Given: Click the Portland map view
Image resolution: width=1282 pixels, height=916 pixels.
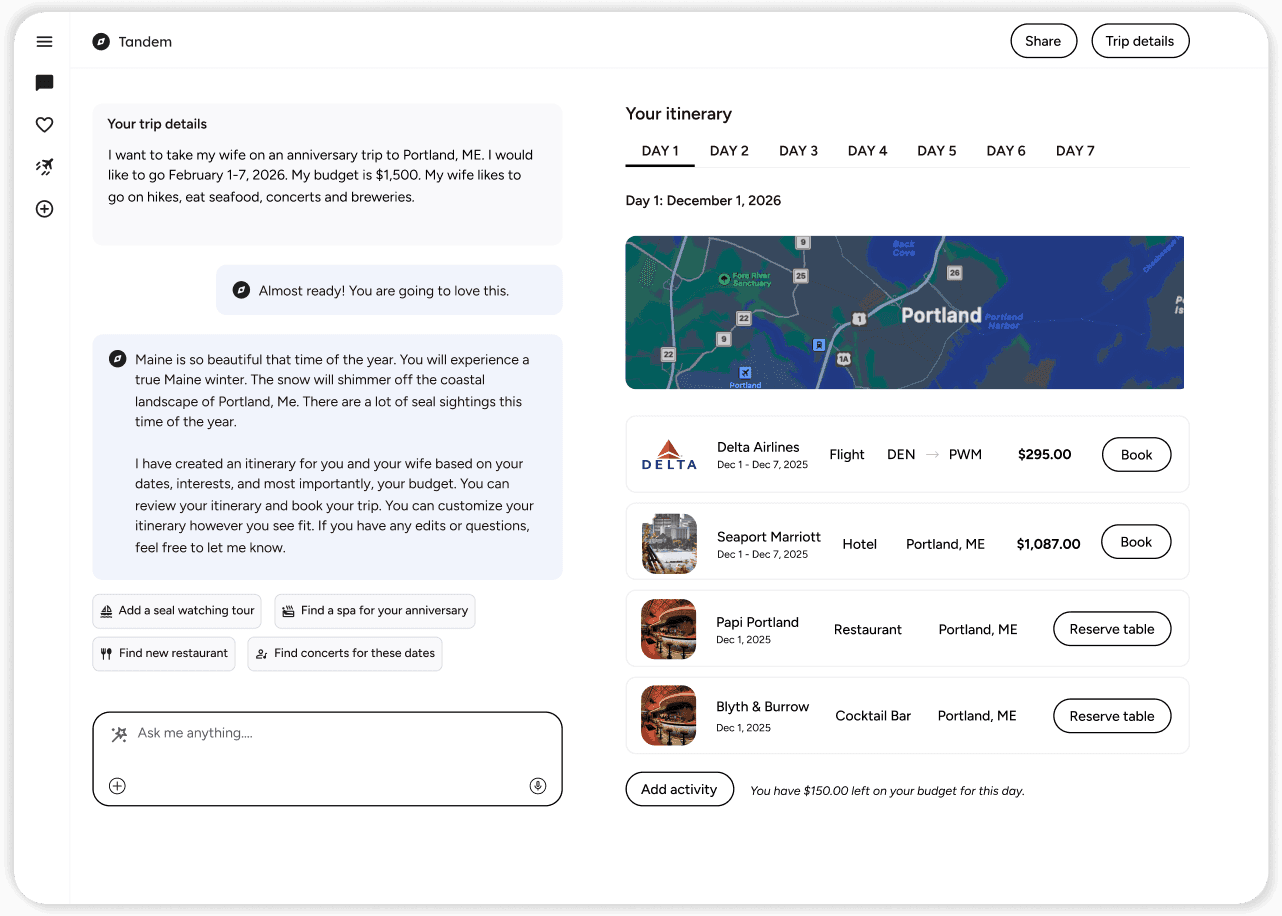Looking at the screenshot, I should (904, 312).
